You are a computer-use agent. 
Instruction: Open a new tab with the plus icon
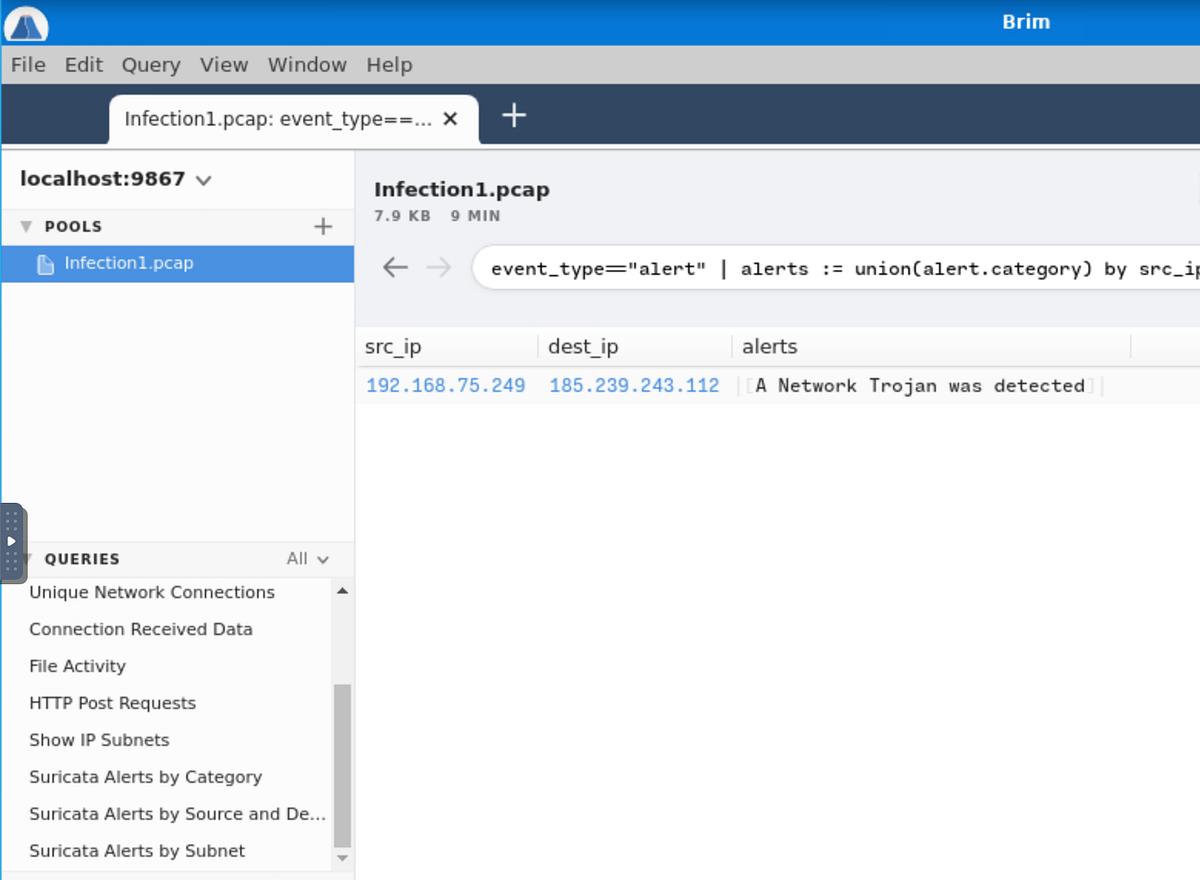(513, 115)
